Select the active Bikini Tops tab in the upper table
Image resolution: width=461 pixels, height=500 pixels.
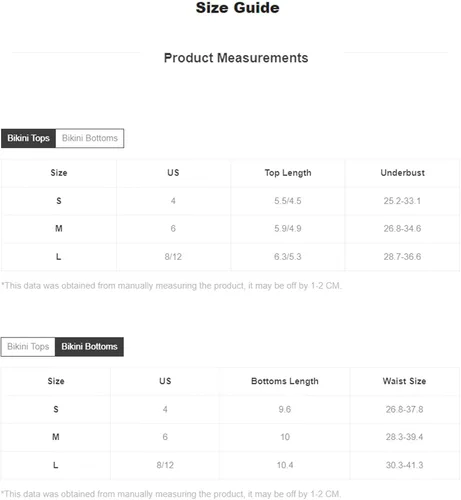pyautogui.click(x=28, y=138)
